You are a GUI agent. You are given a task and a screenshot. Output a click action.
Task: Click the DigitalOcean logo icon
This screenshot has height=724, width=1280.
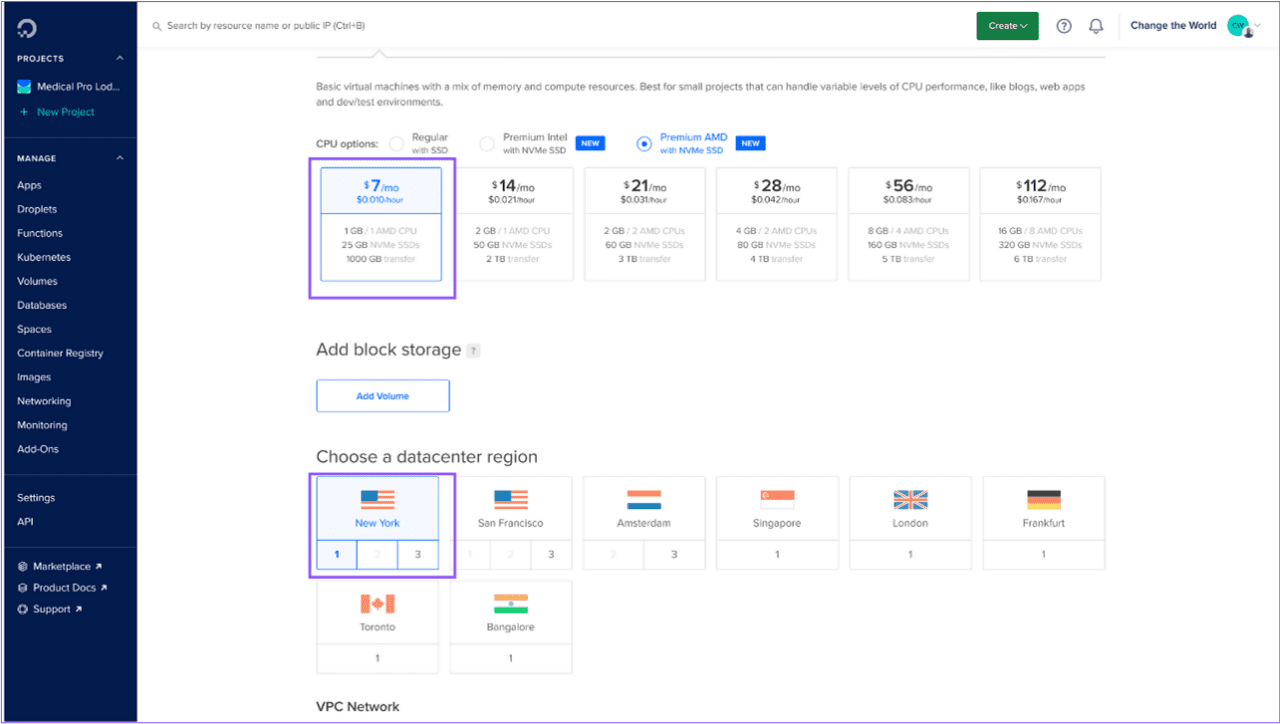pos(27,27)
